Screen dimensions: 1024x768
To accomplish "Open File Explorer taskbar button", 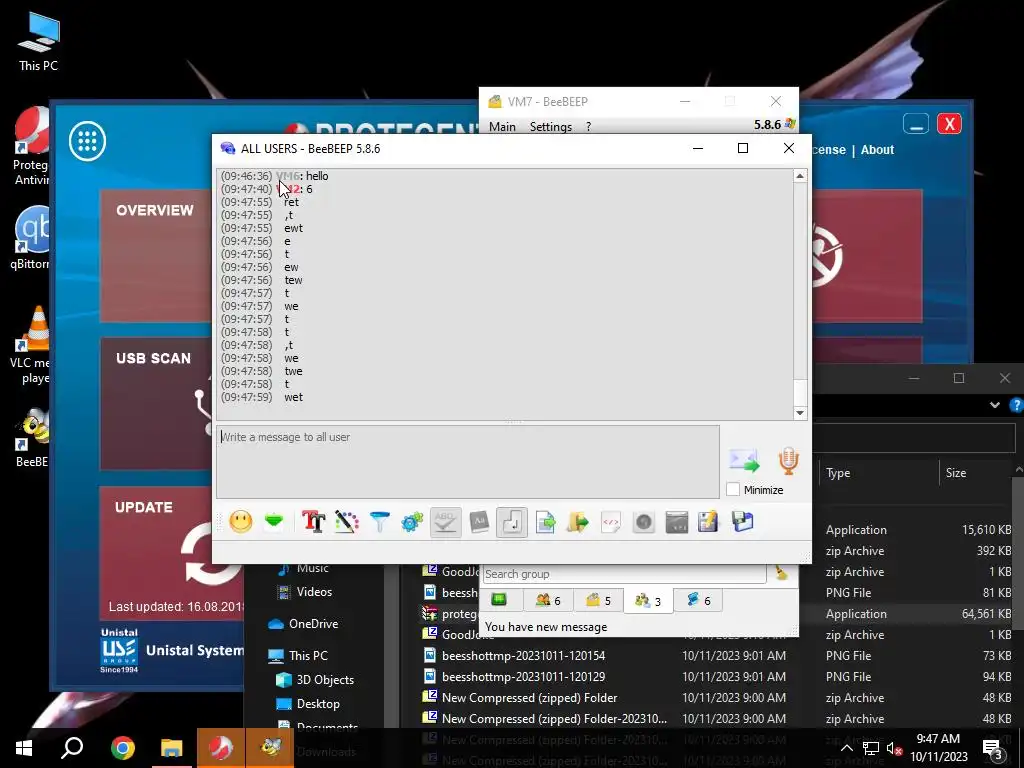I will tap(171, 748).
